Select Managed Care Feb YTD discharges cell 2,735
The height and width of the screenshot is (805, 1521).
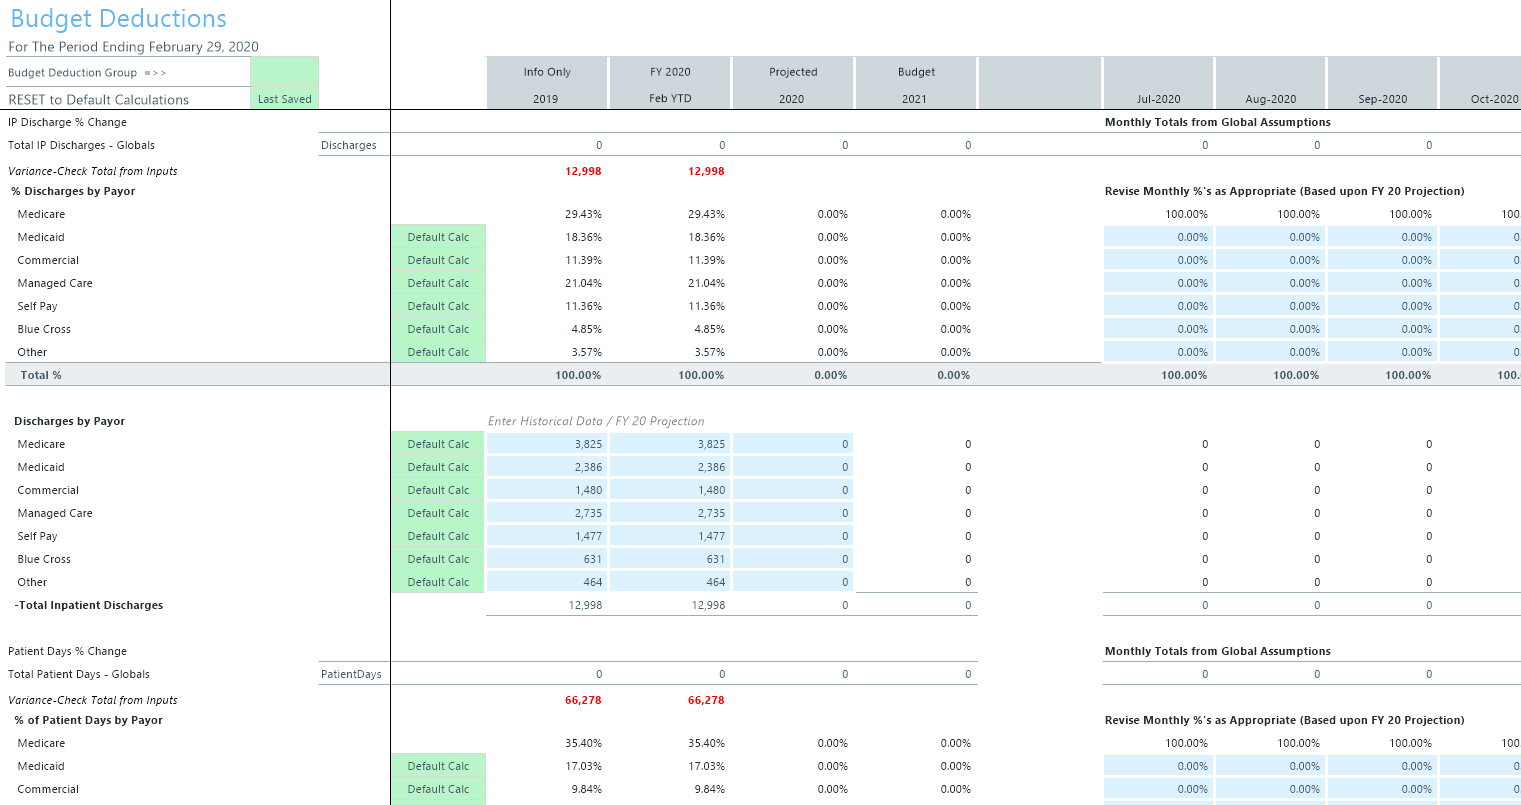pyautogui.click(x=670, y=513)
